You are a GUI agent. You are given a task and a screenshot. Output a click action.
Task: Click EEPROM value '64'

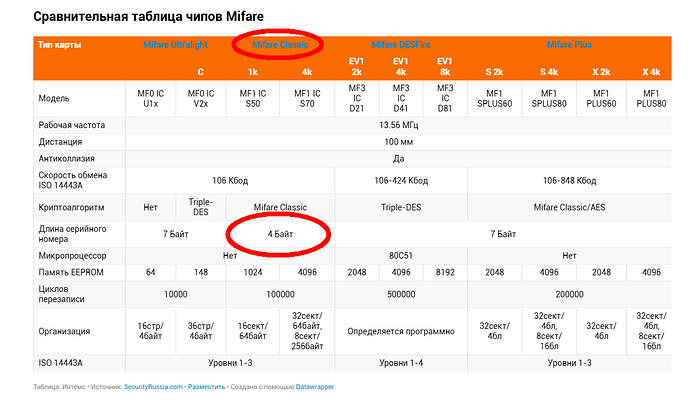[x=150, y=273]
